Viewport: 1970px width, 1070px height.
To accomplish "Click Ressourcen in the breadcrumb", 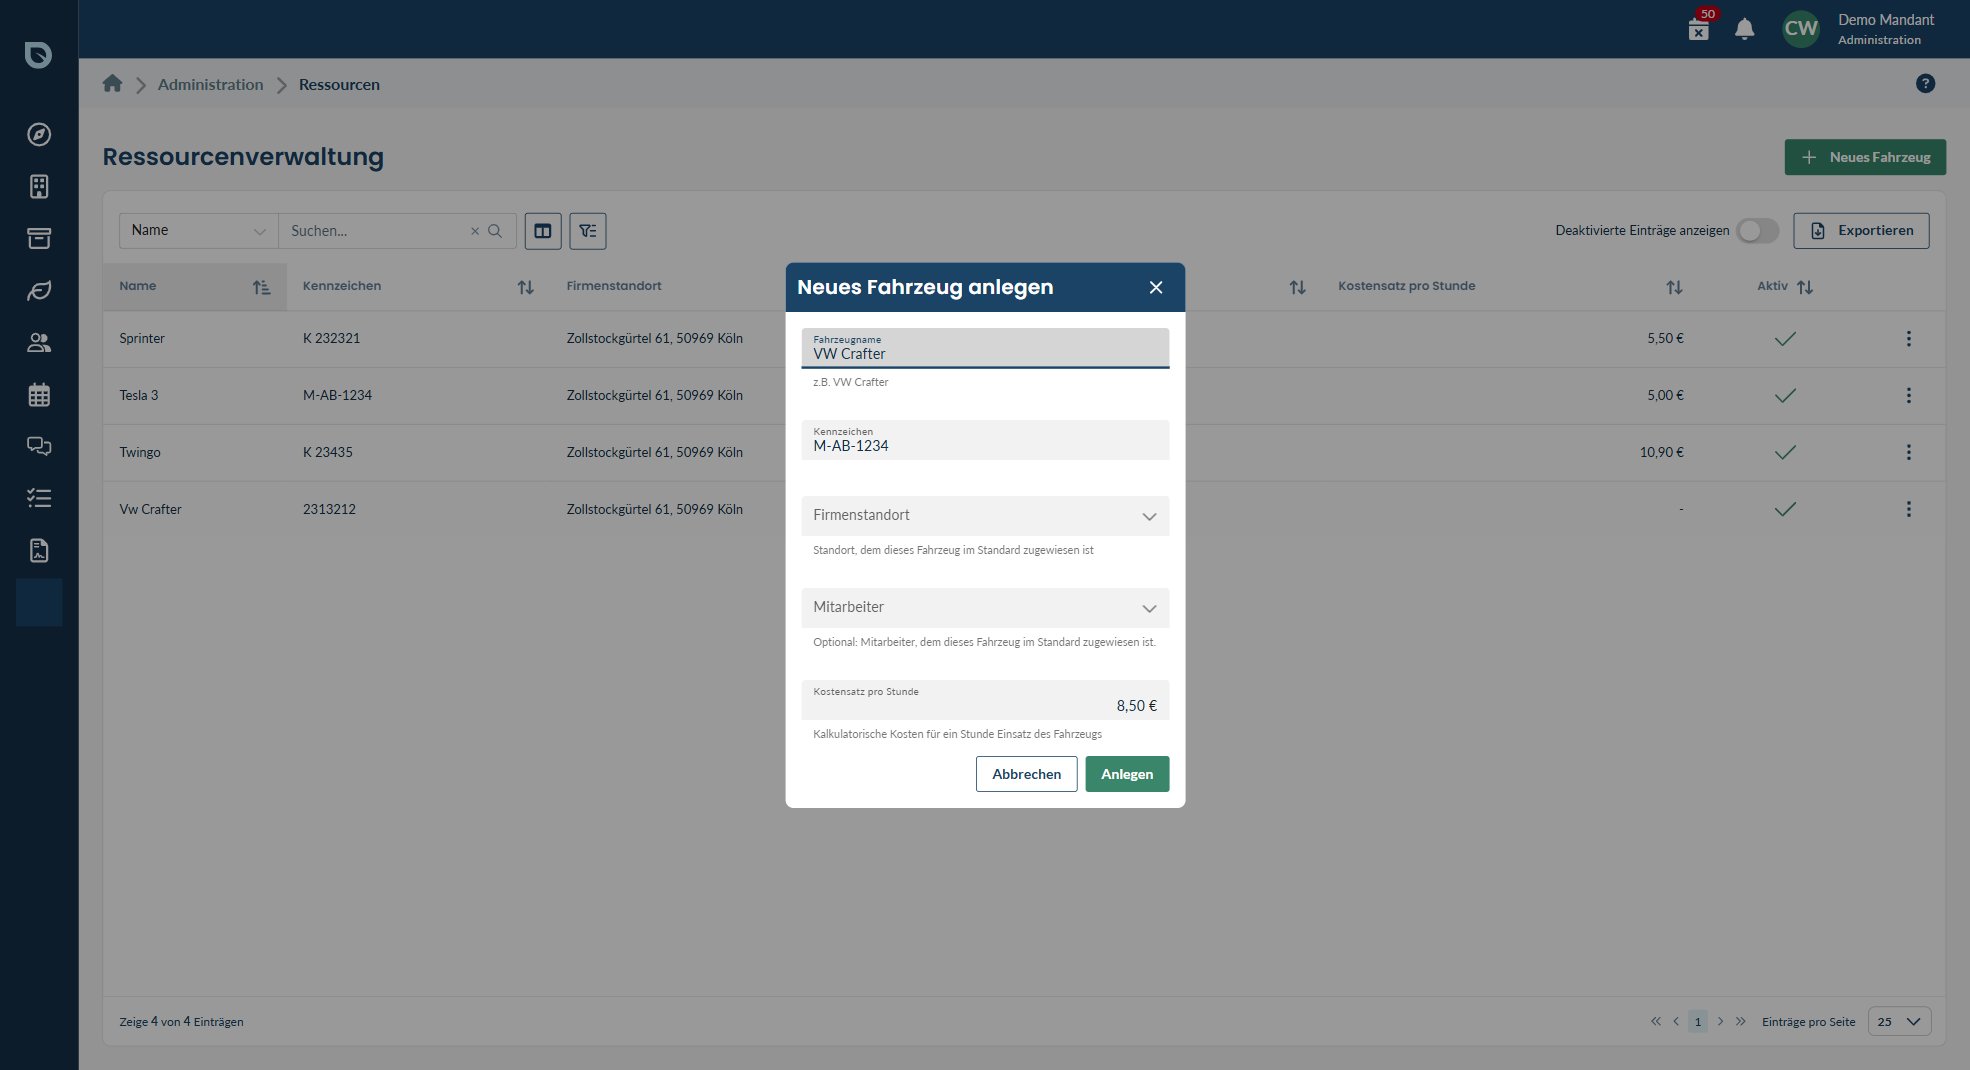I will pos(339,85).
